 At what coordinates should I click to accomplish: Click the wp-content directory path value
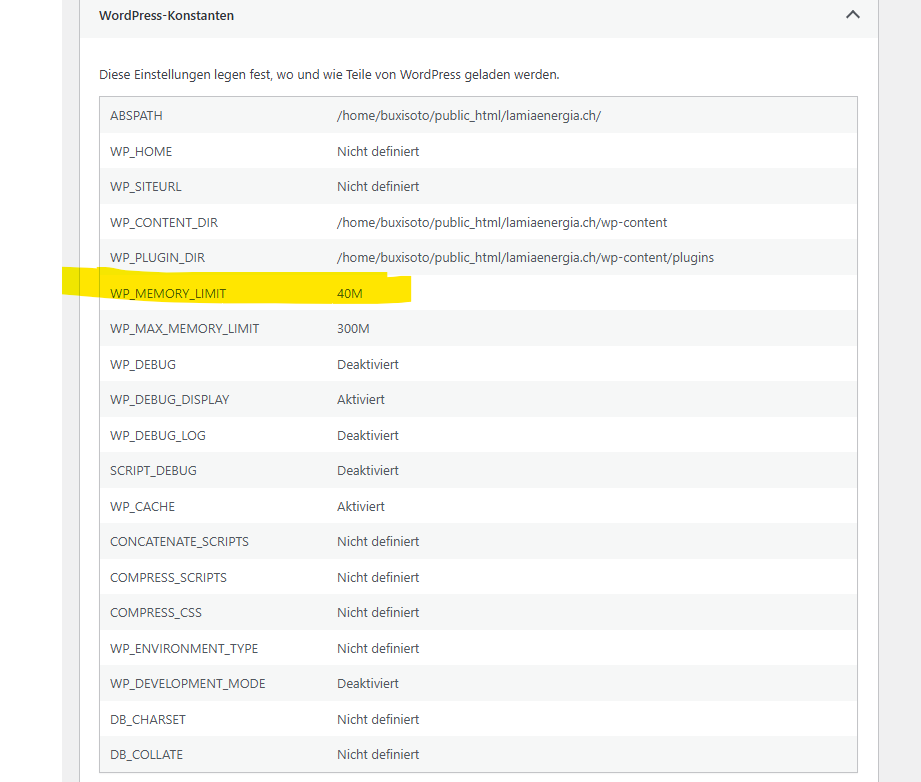502,223
